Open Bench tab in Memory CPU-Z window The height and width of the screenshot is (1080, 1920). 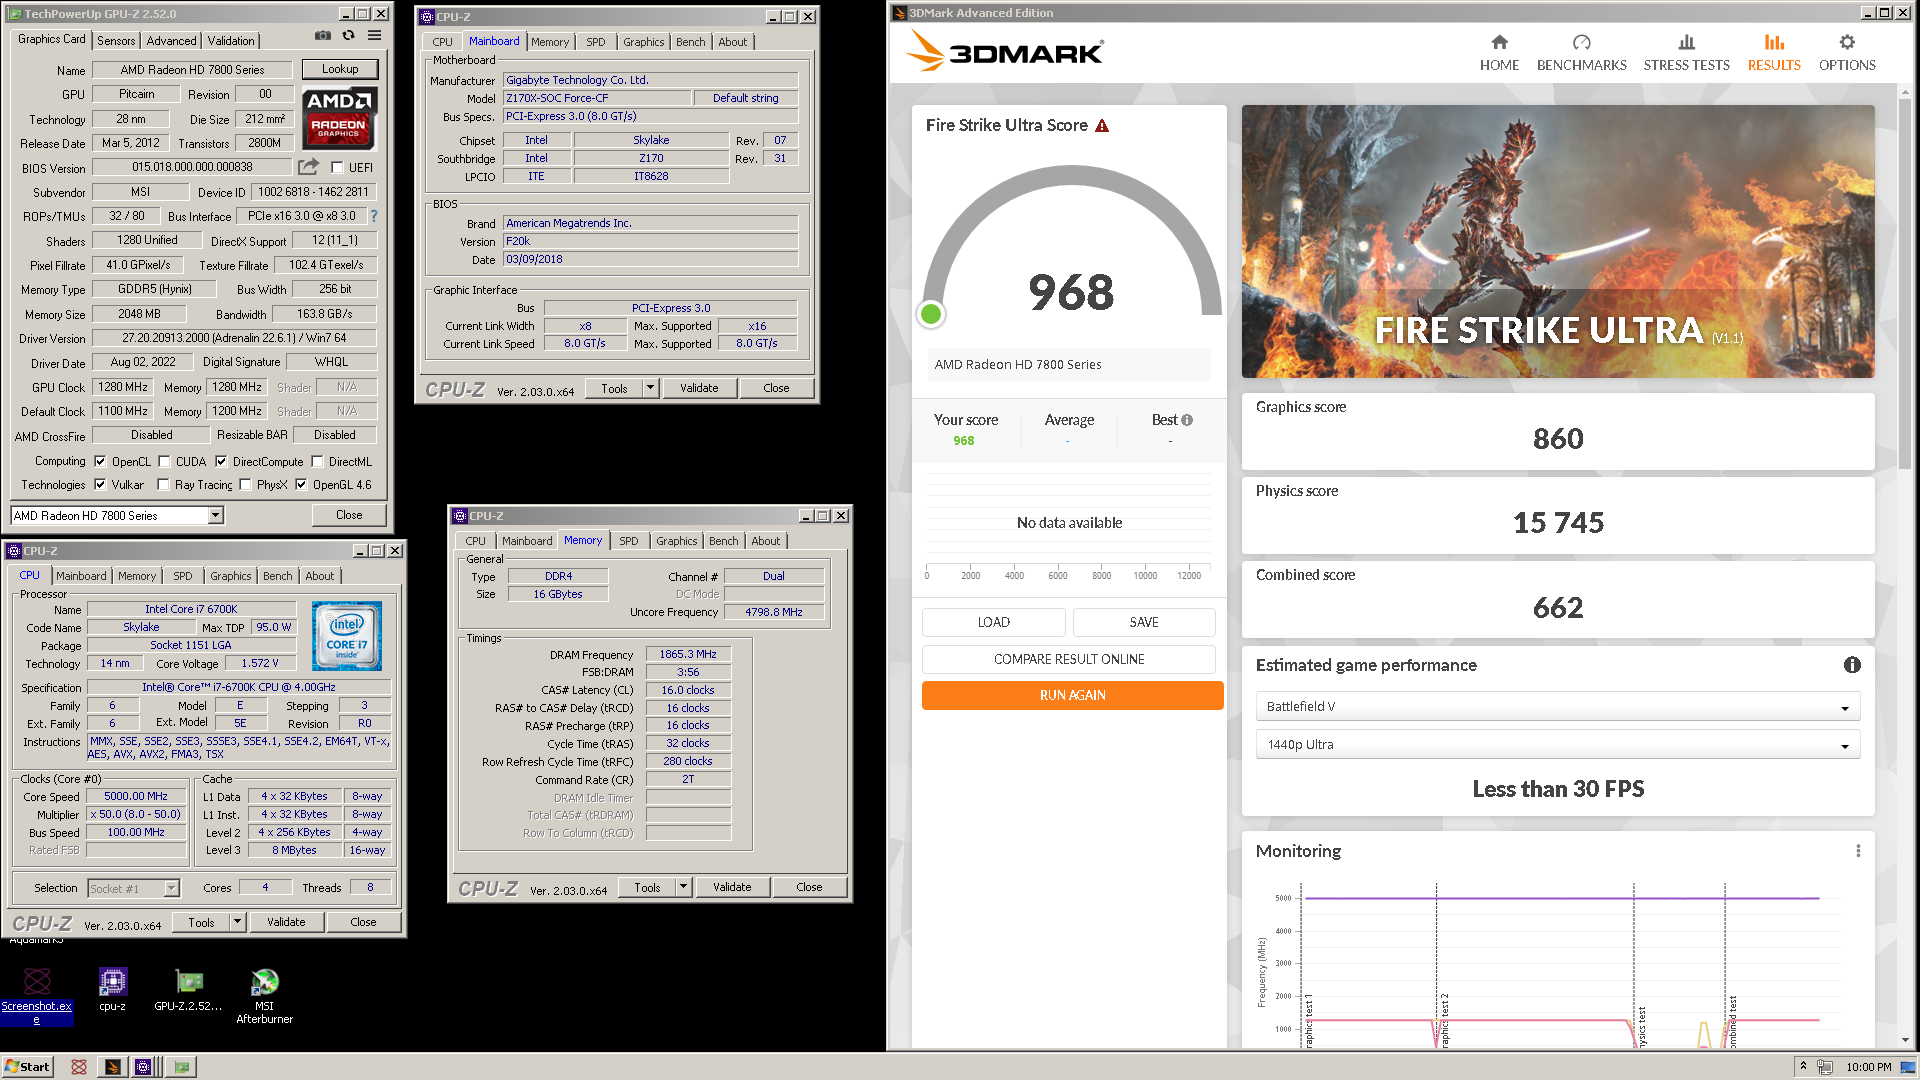(x=723, y=541)
